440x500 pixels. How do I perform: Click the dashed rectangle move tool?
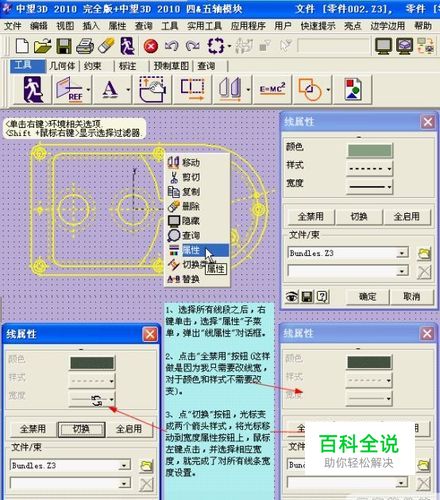pyautogui.click(x=193, y=89)
